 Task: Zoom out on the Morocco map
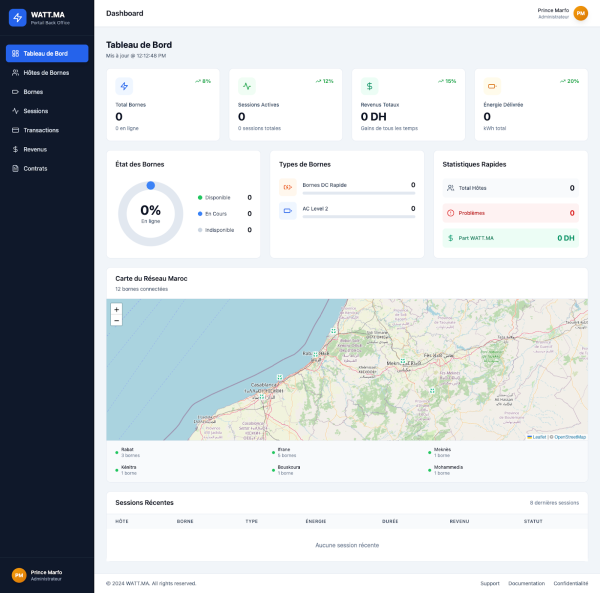click(117, 321)
